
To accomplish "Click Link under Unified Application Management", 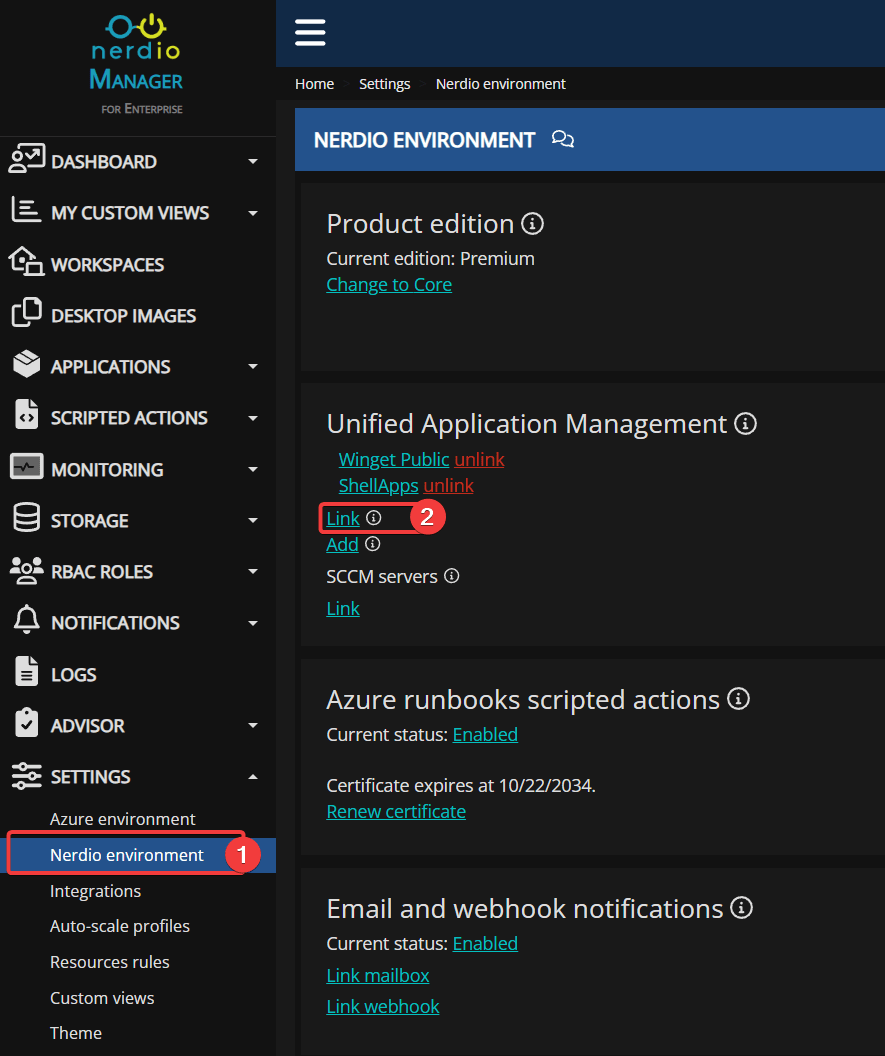I will pos(343,519).
